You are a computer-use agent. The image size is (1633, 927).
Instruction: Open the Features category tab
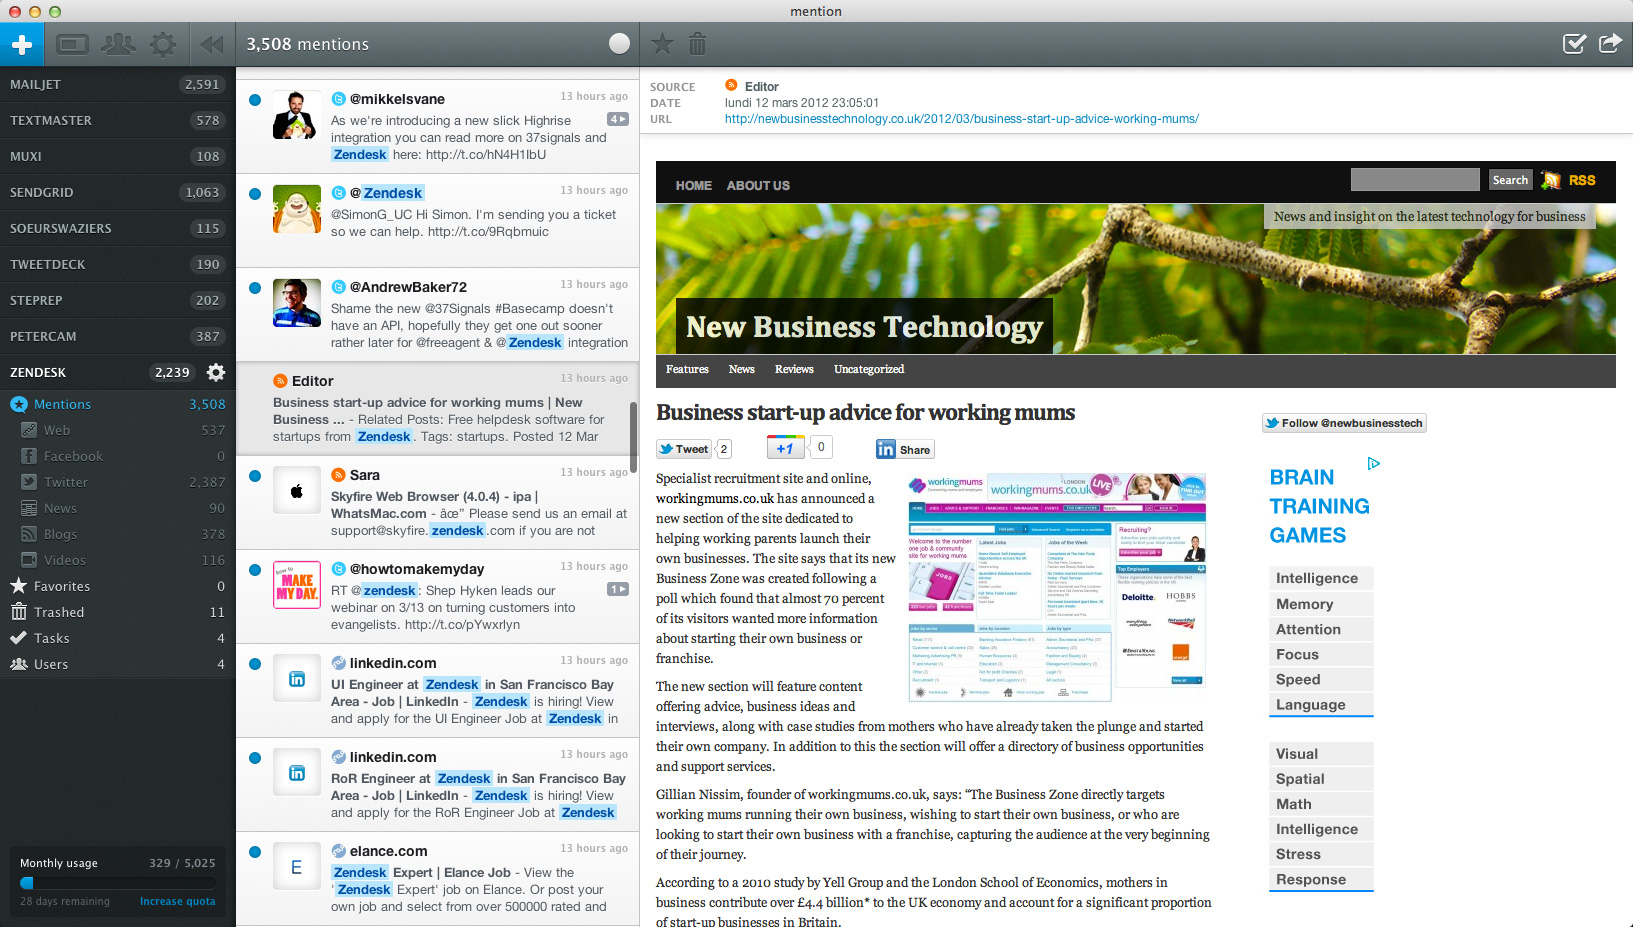point(687,369)
